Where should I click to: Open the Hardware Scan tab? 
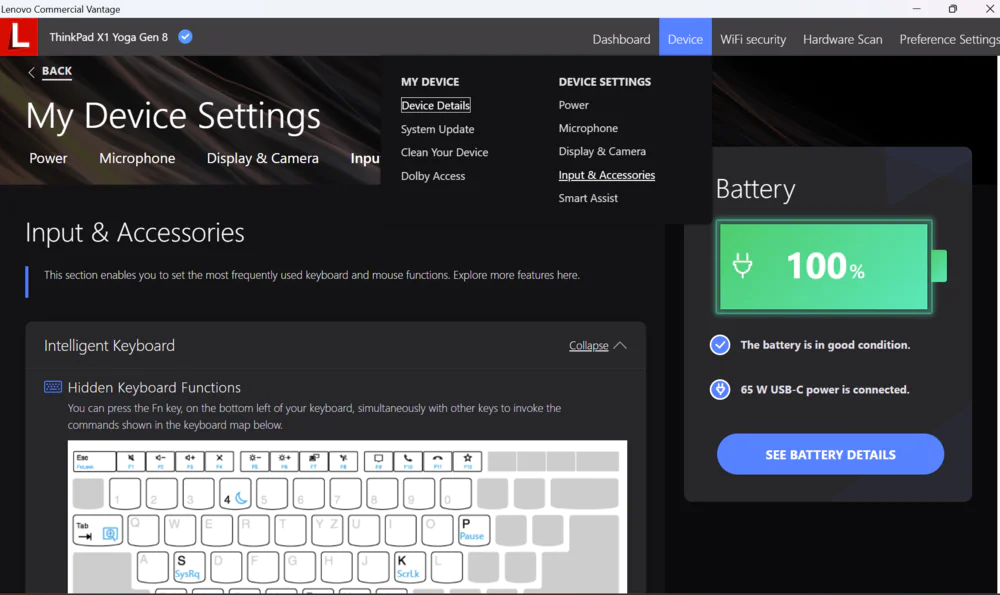(x=842, y=39)
